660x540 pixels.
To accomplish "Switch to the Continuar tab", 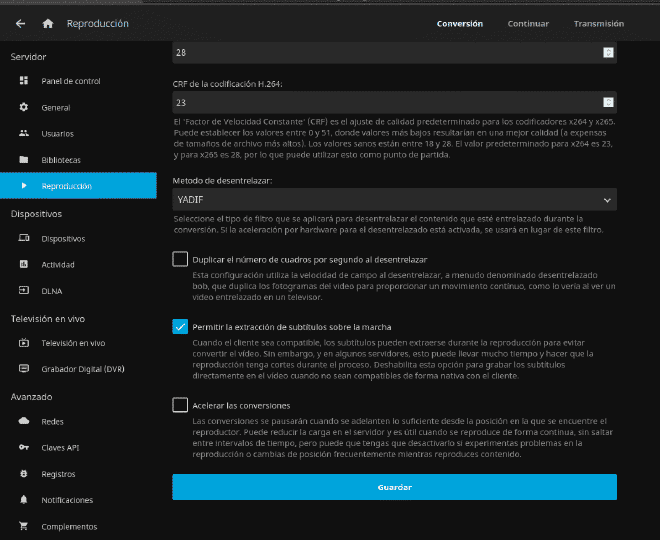I will click(x=528, y=24).
